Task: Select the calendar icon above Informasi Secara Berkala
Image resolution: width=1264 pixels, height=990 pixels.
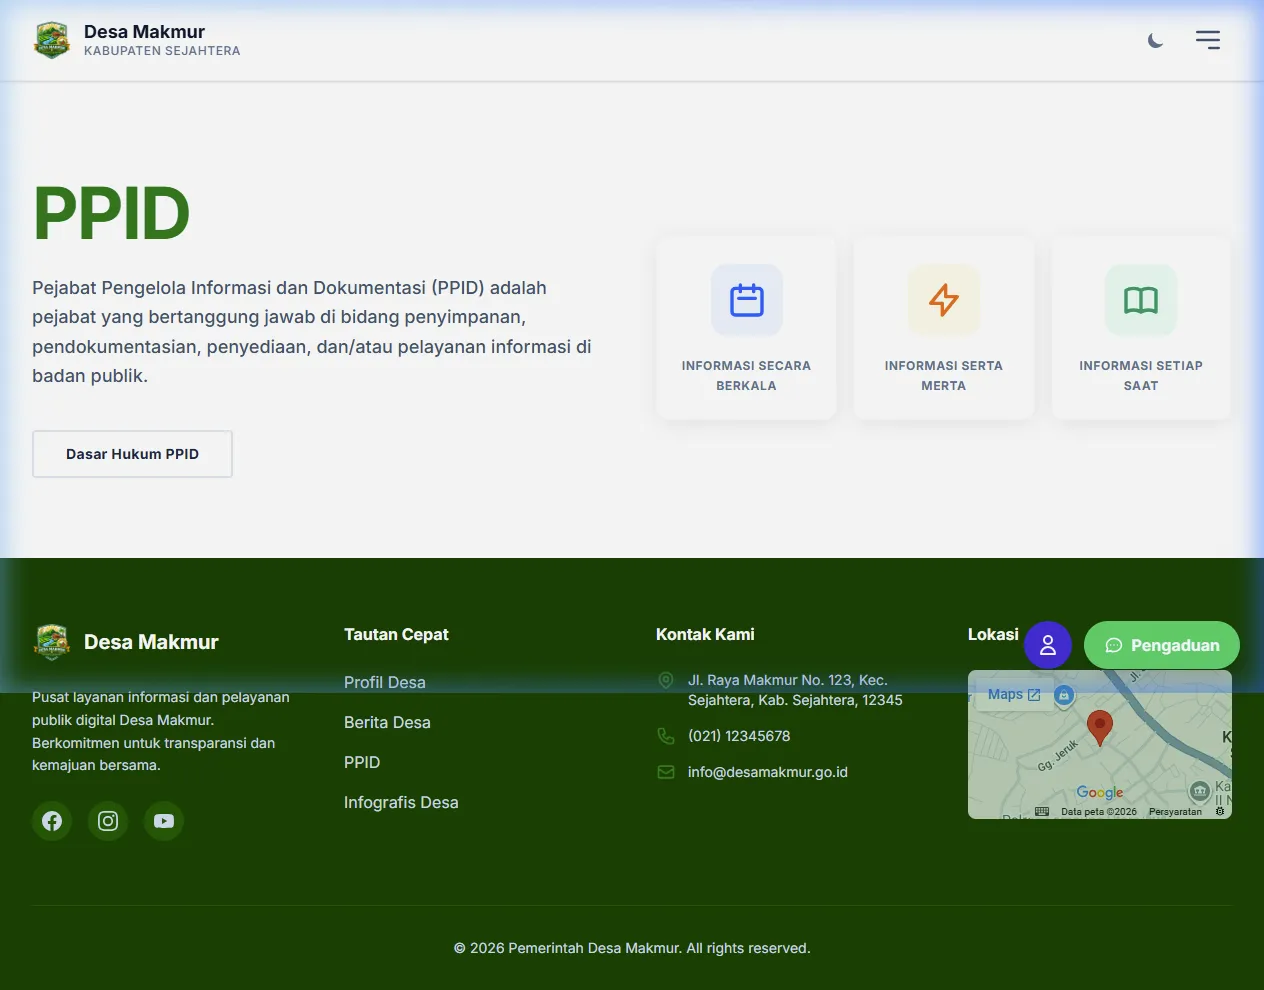Action: coord(746,300)
